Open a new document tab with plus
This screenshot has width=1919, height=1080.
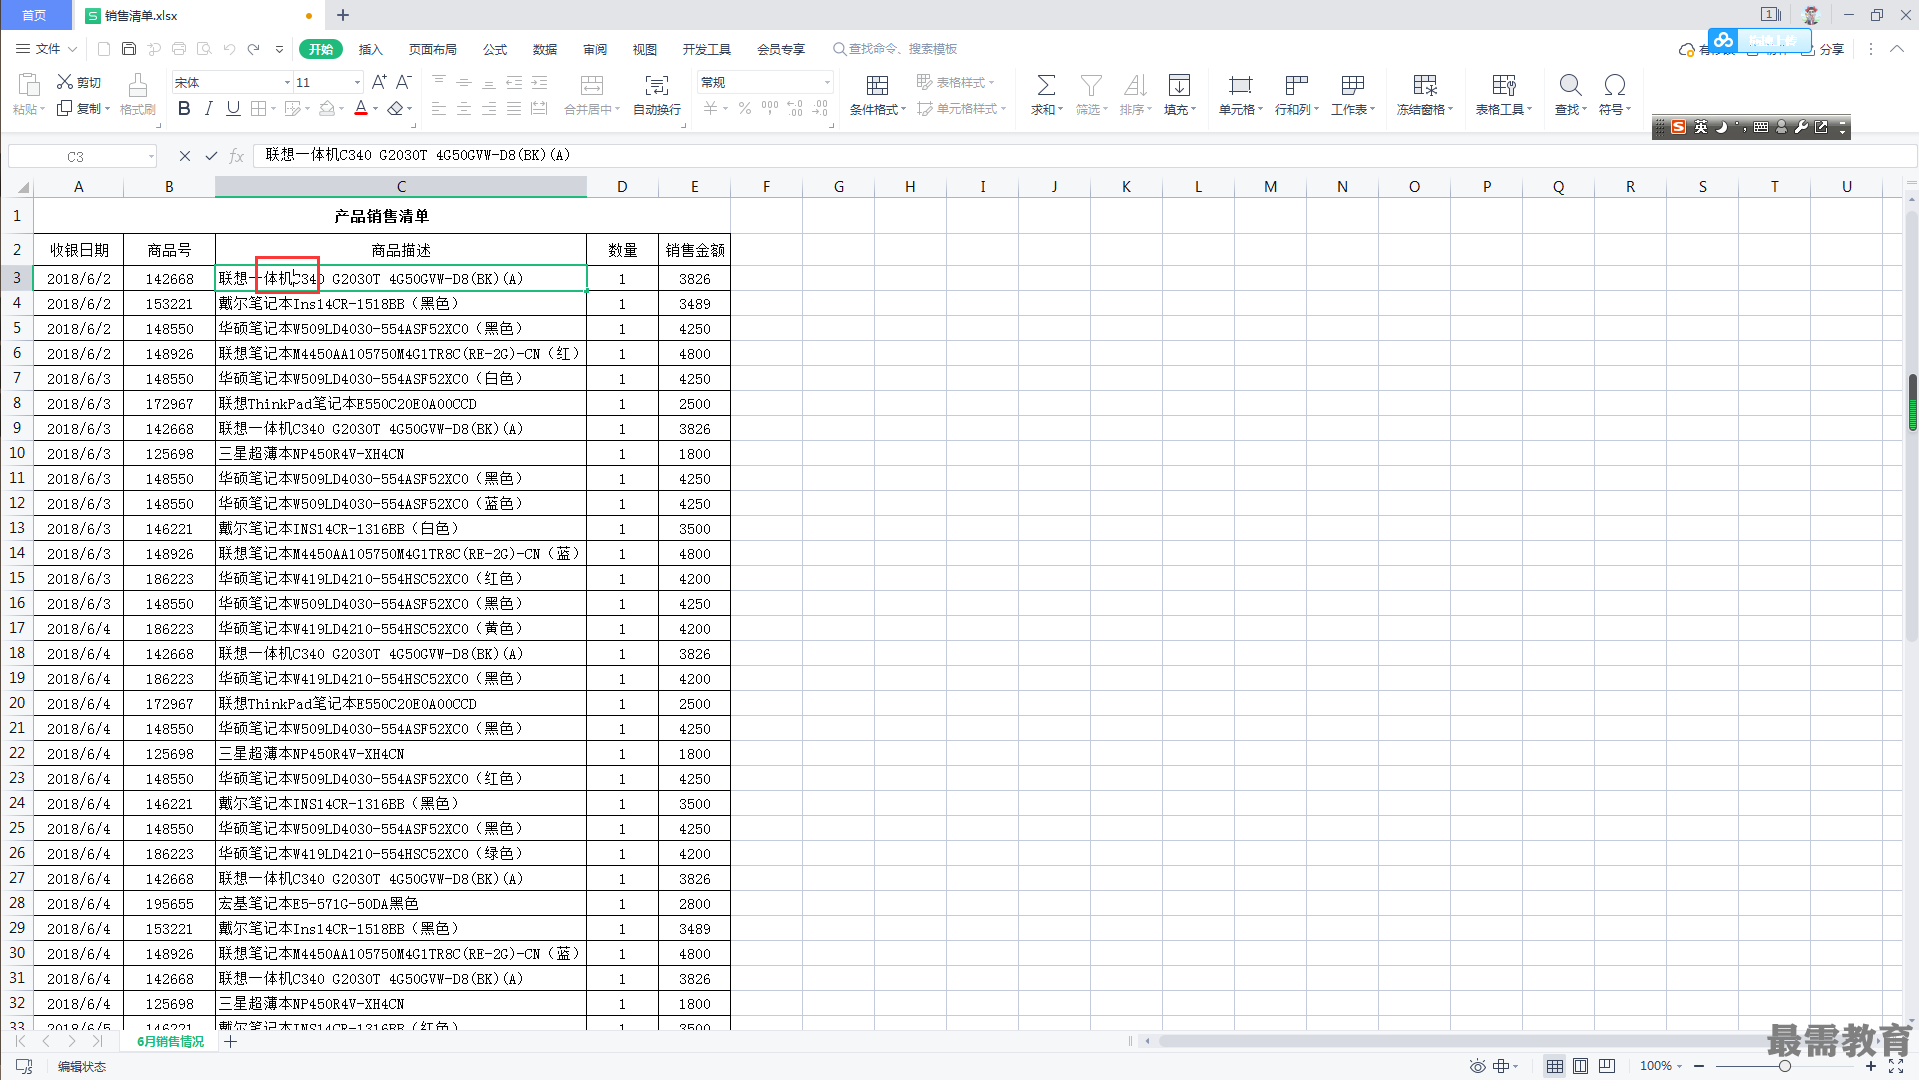click(x=343, y=15)
